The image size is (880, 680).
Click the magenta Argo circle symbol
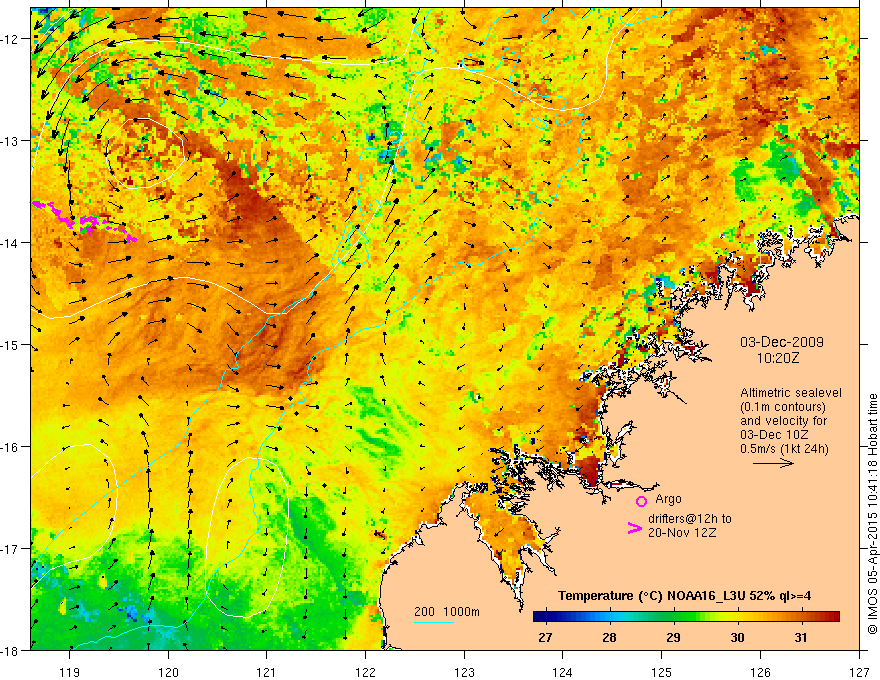pyautogui.click(x=641, y=501)
